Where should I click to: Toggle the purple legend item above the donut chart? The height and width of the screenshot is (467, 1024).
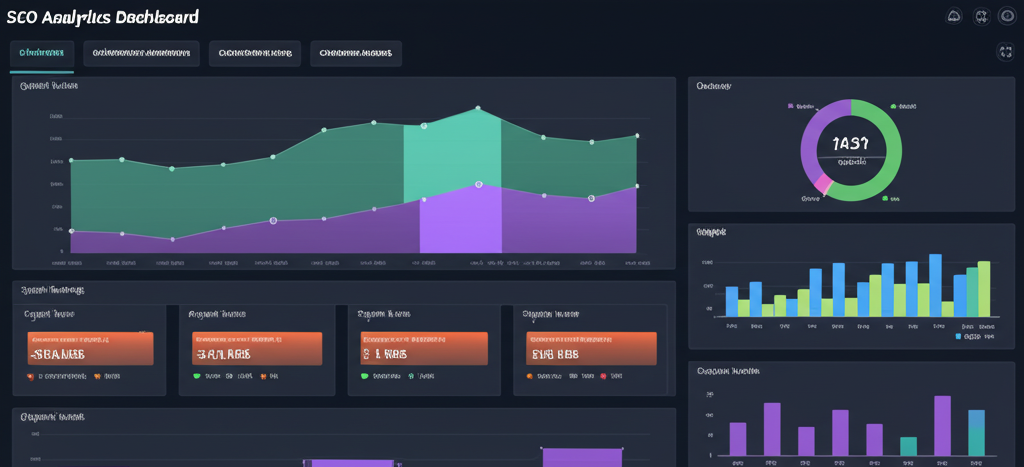[x=791, y=105]
